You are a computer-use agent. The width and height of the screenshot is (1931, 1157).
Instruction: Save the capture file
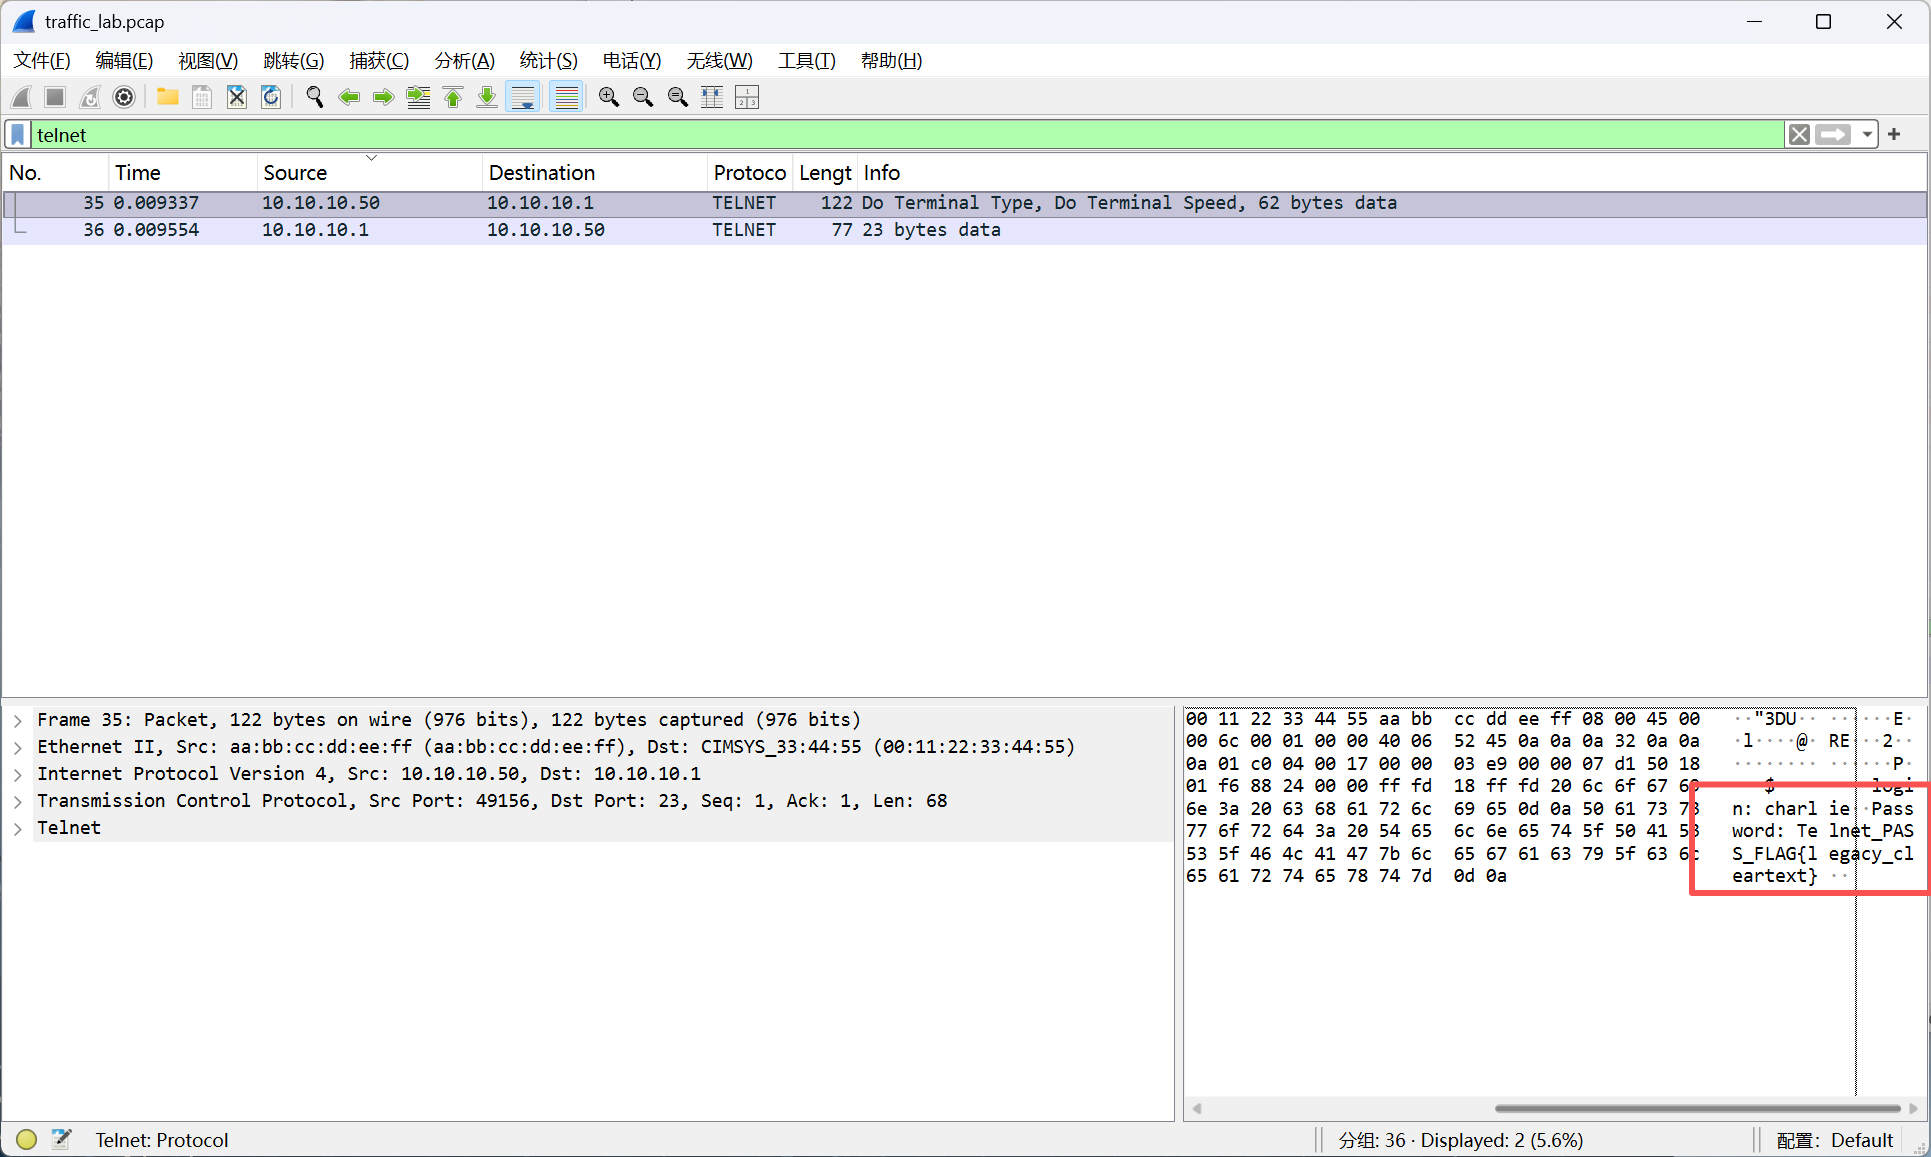(x=202, y=97)
